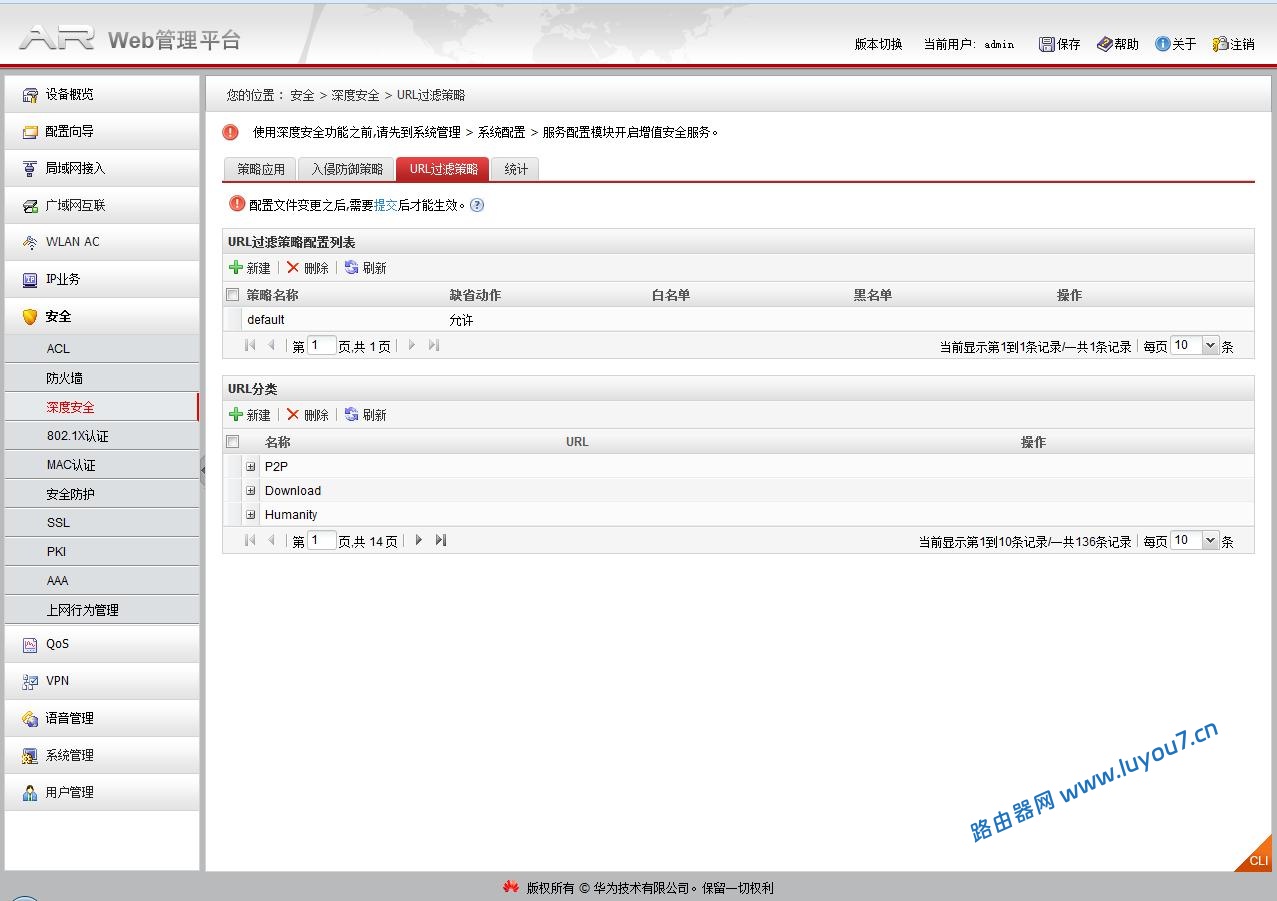The image size is (1277, 901).
Task: Collapse the 安全 sidebar section
Action: point(101,316)
